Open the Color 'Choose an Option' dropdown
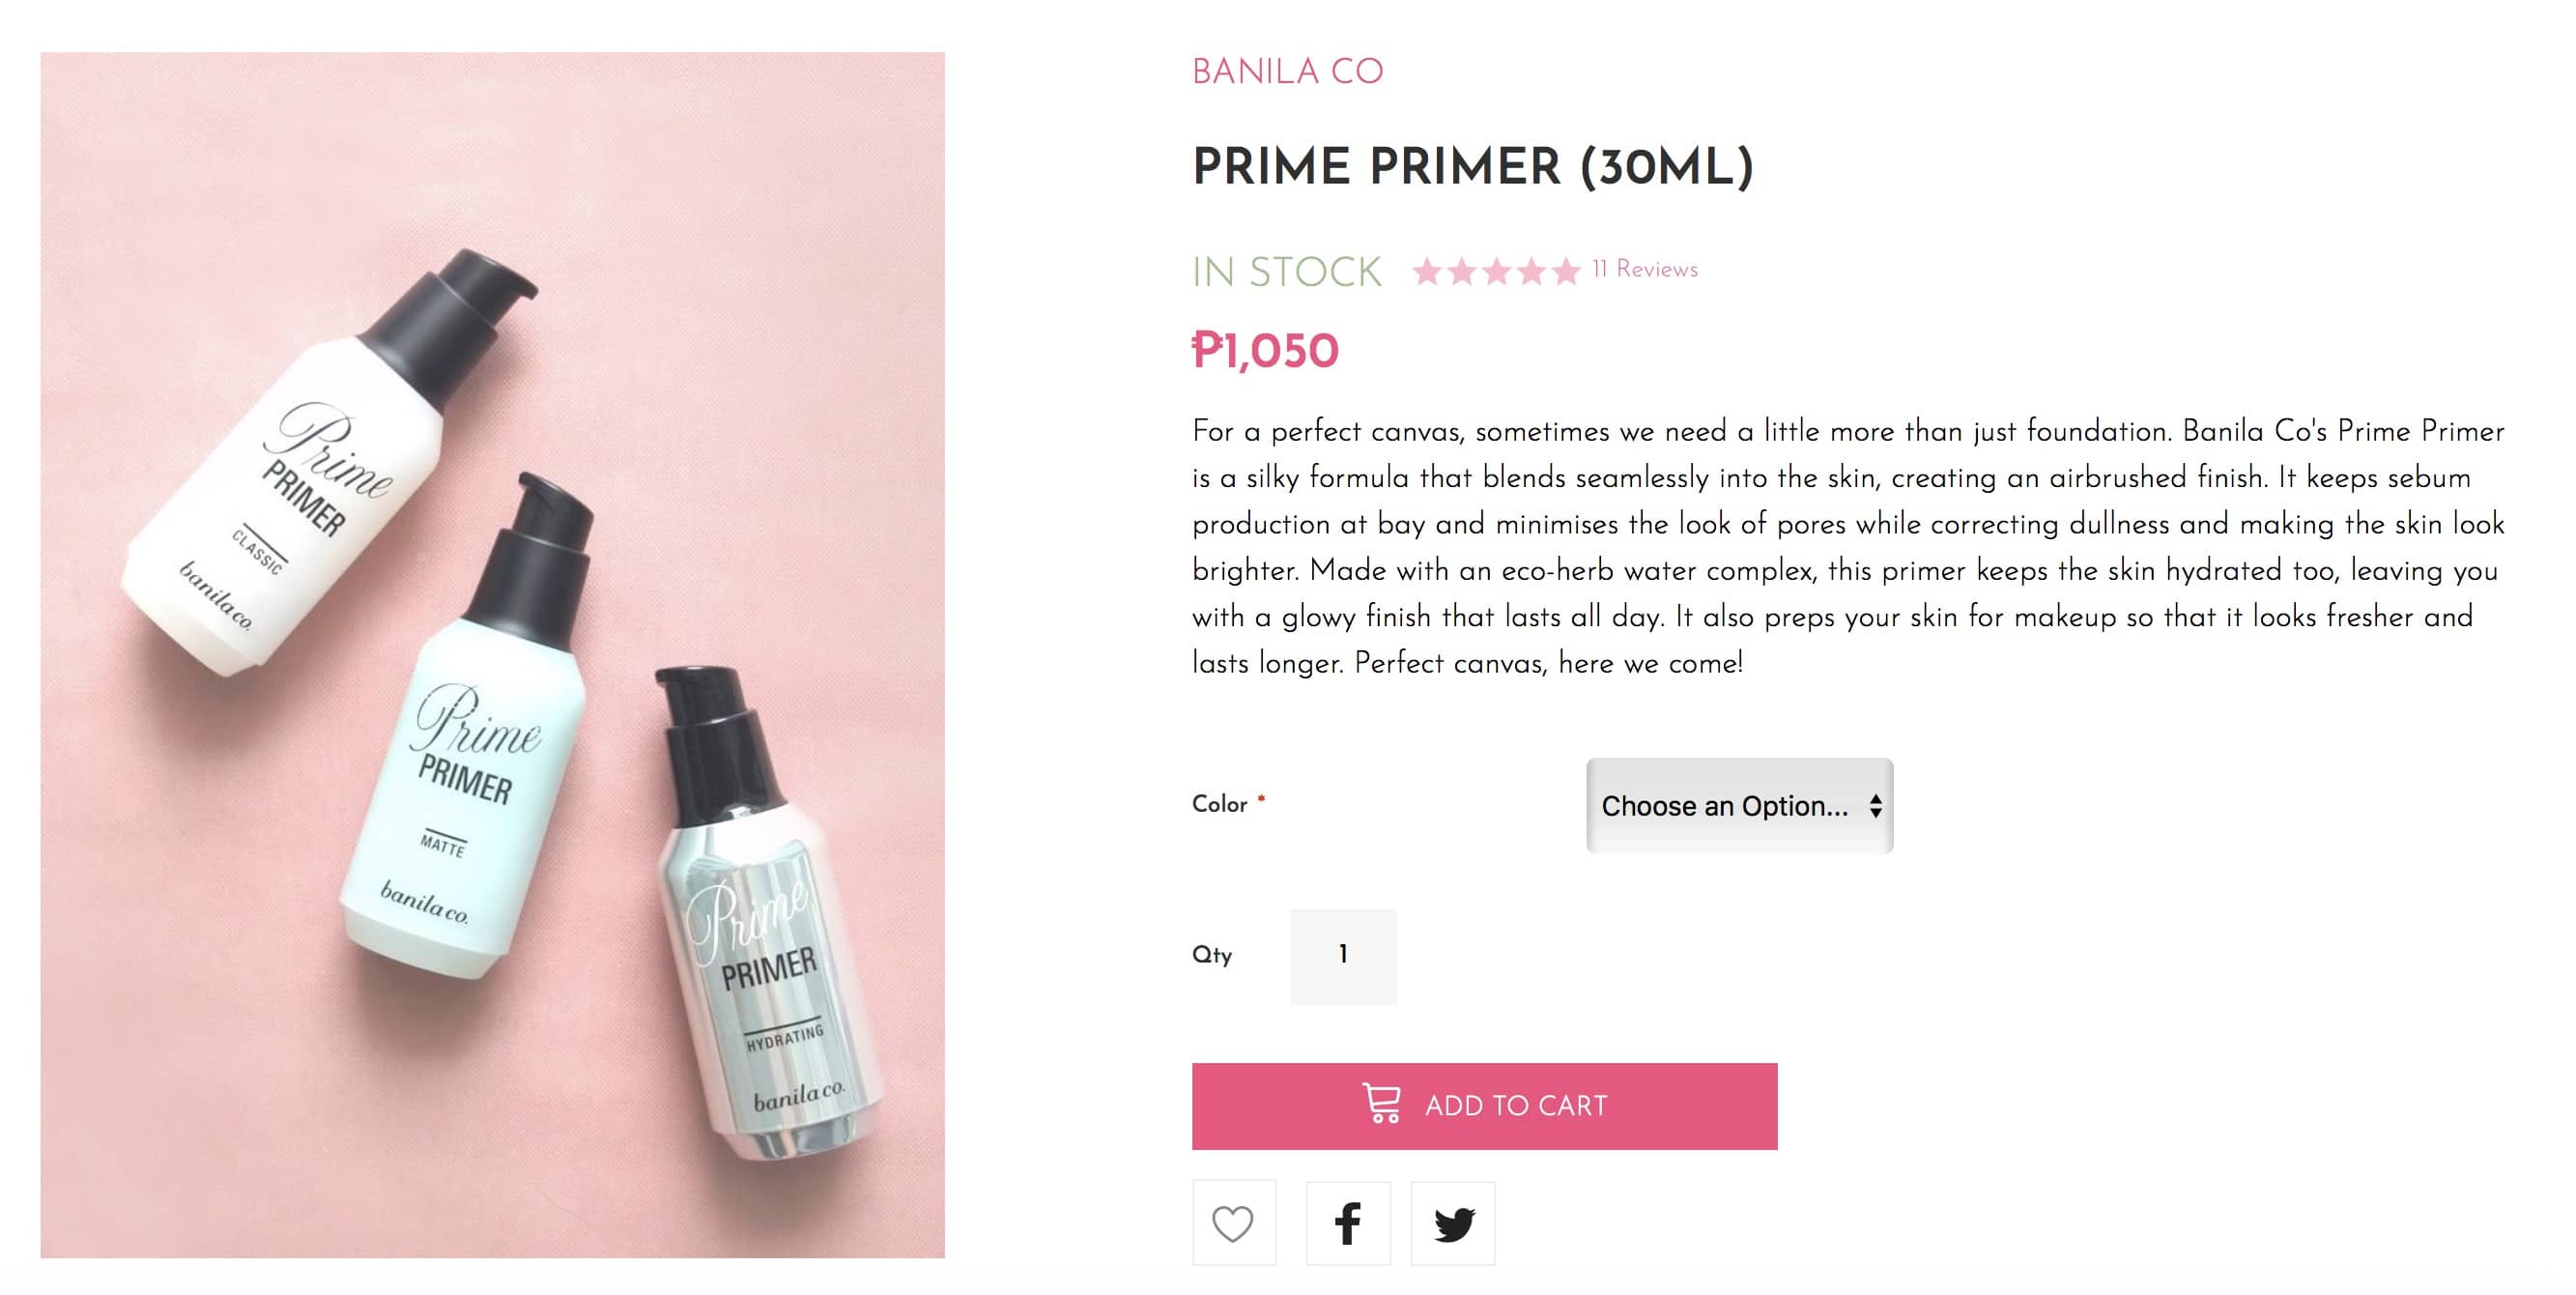This screenshot has width=2576, height=1295. pyautogui.click(x=1738, y=806)
